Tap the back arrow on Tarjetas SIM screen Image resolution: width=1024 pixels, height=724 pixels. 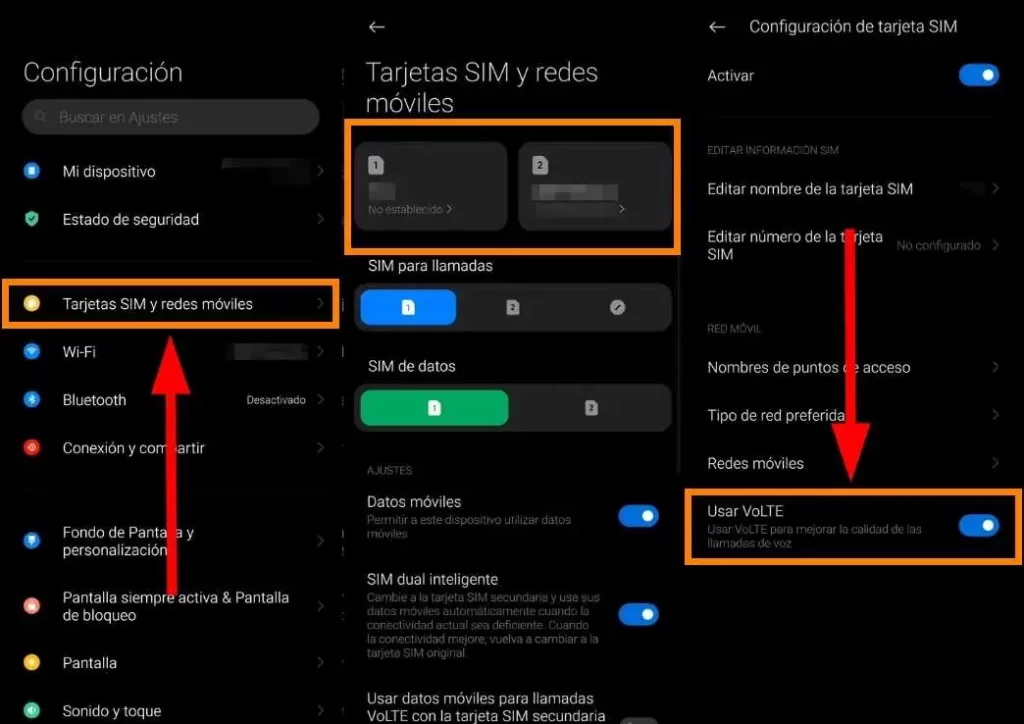(377, 27)
